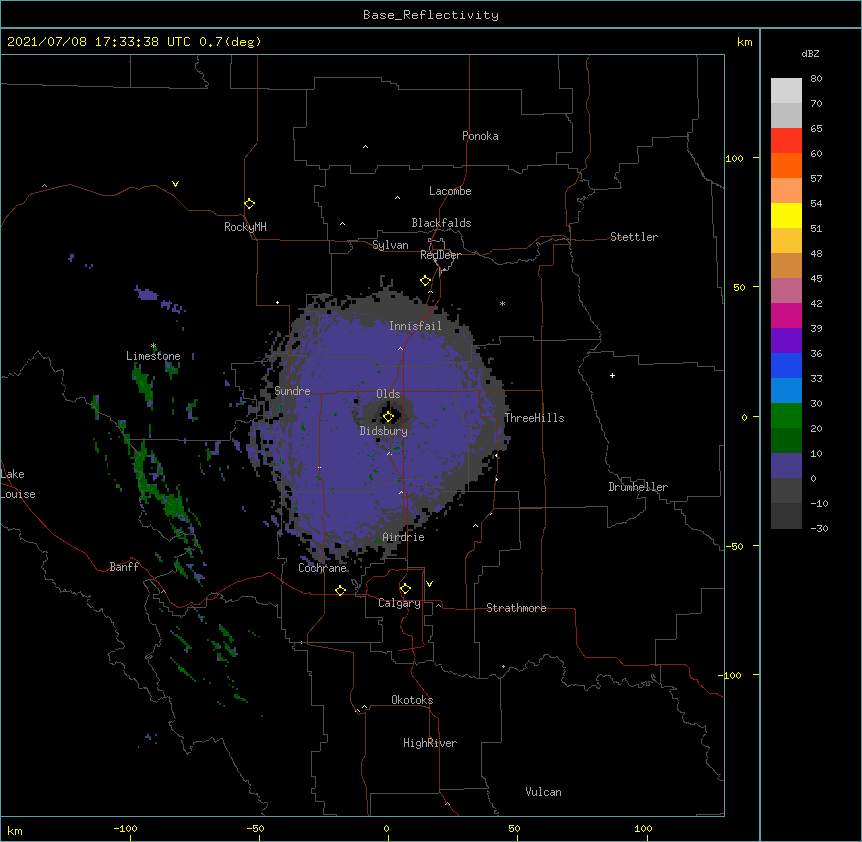Click the RockyMH label
The height and width of the screenshot is (842, 862).
[x=245, y=227]
